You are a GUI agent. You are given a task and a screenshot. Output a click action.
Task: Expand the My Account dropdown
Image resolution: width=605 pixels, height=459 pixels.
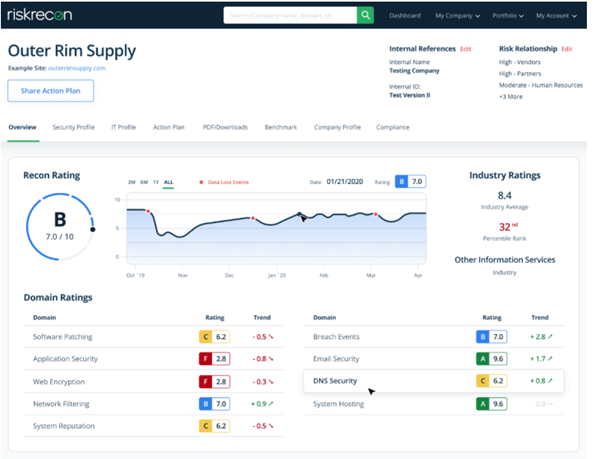pos(556,15)
